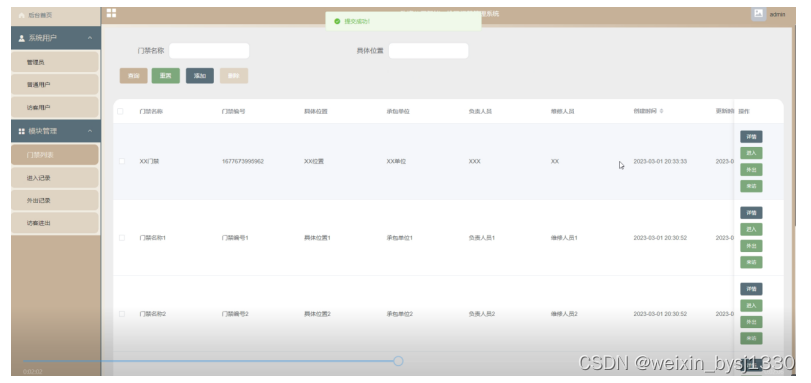Select cell text XX位置
Image resolution: width=811 pixels, height=383 pixels.
click(x=313, y=161)
